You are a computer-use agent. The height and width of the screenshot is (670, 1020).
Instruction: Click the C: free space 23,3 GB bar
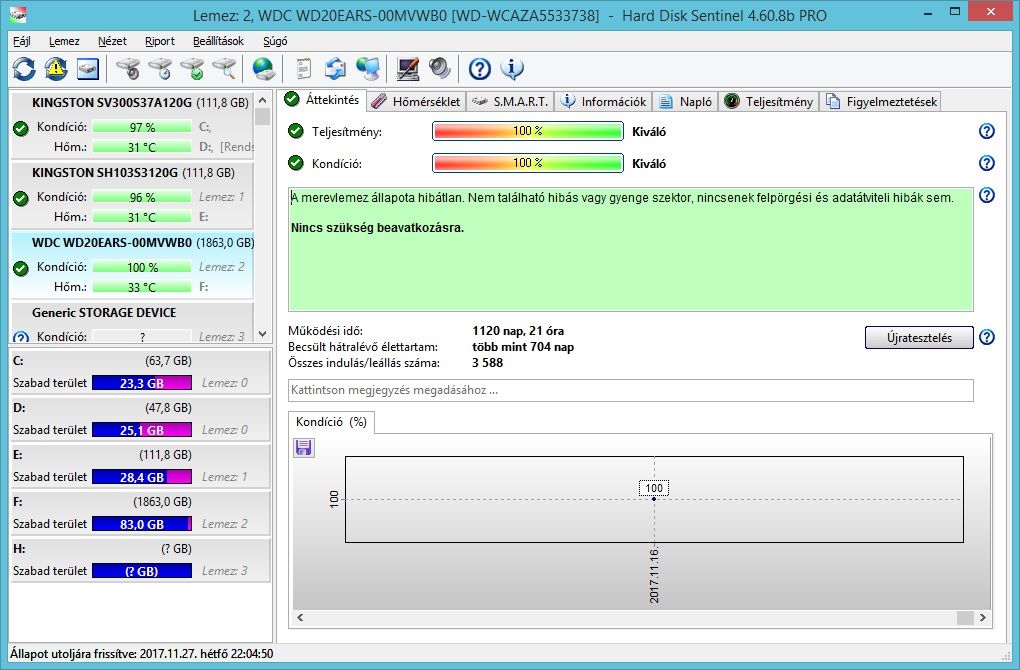[x=142, y=383]
